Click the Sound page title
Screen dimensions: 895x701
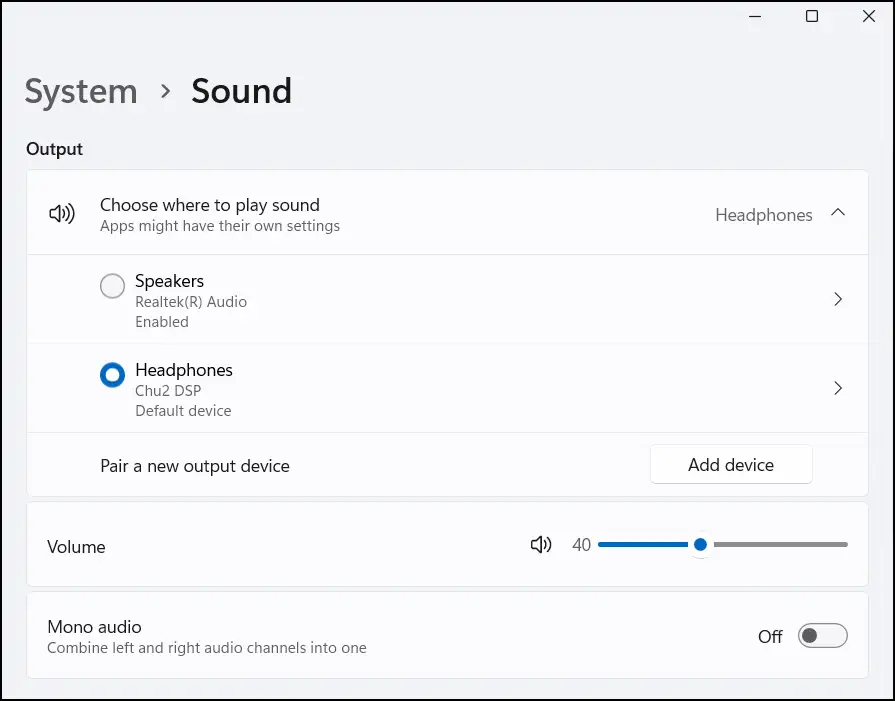pyautogui.click(x=241, y=91)
